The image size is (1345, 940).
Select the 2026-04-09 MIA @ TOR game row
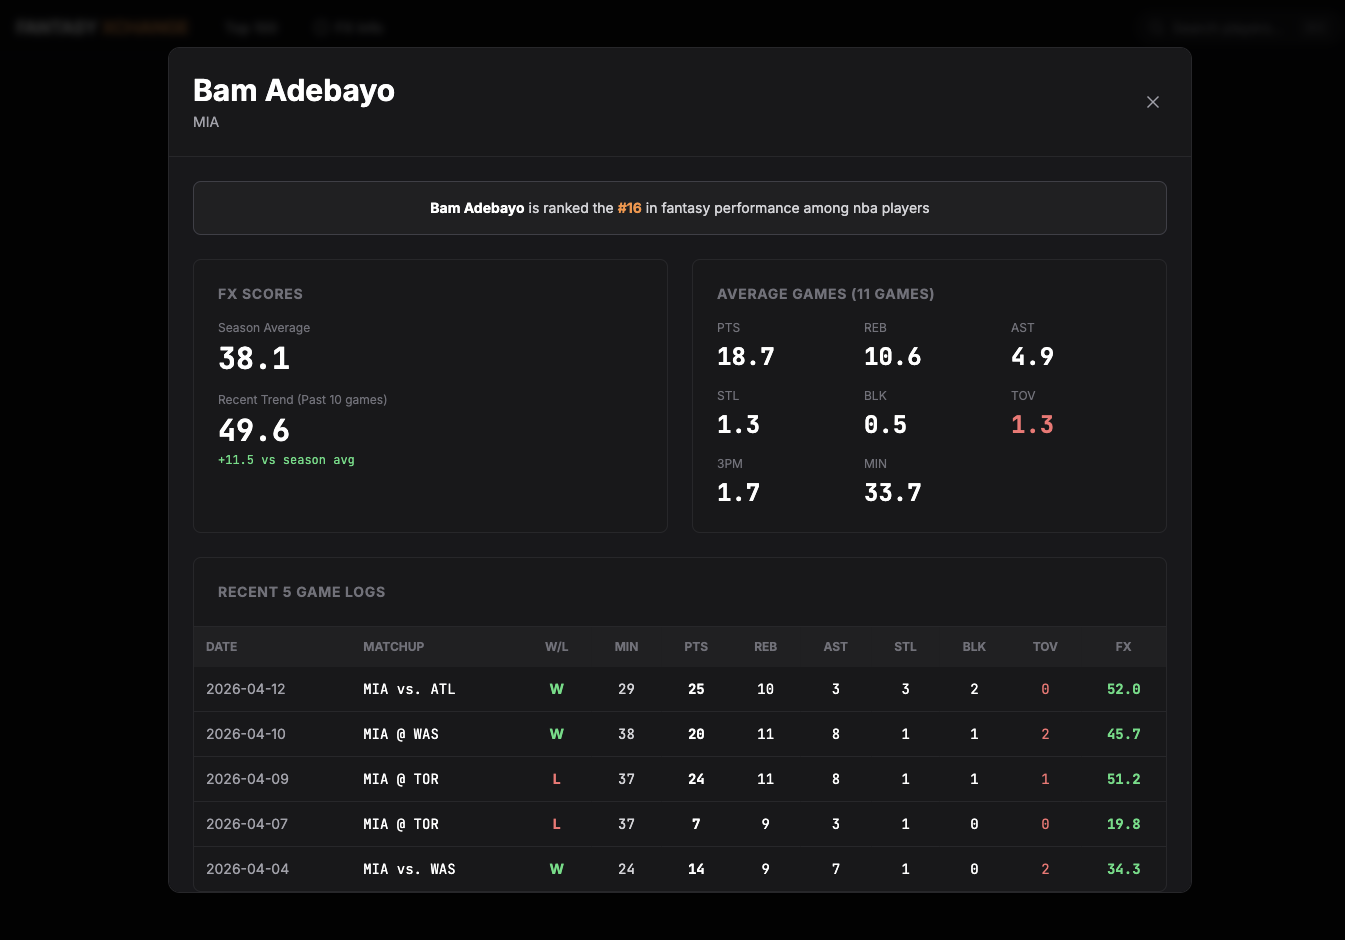click(680, 779)
